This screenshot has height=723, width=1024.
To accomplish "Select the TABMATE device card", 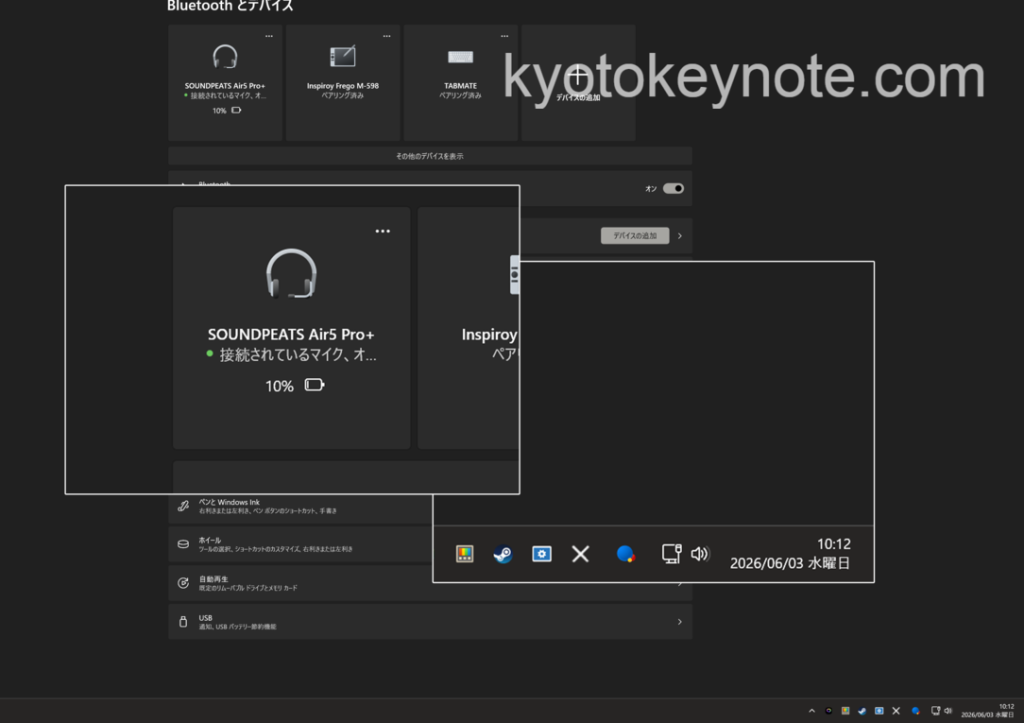I will [x=460, y=82].
